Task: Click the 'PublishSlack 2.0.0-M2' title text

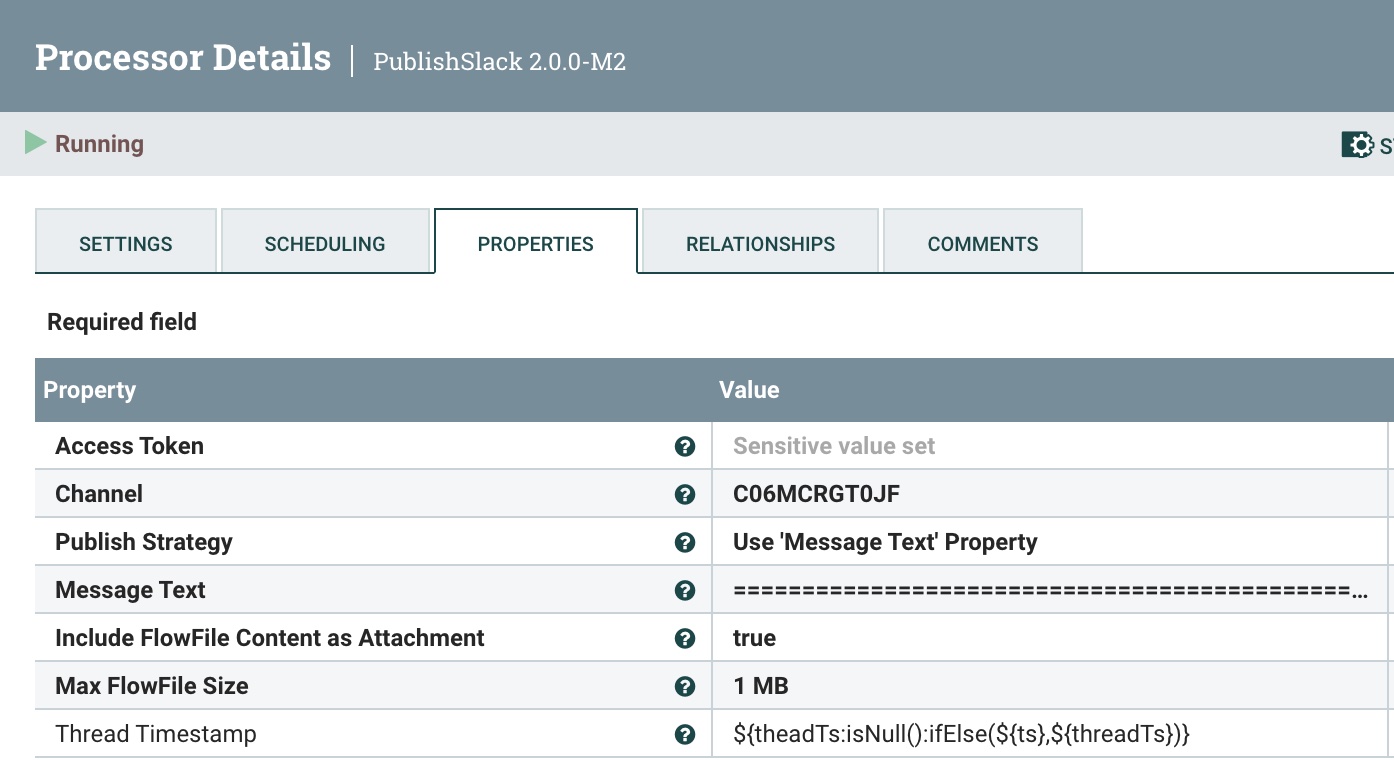Action: (x=500, y=61)
